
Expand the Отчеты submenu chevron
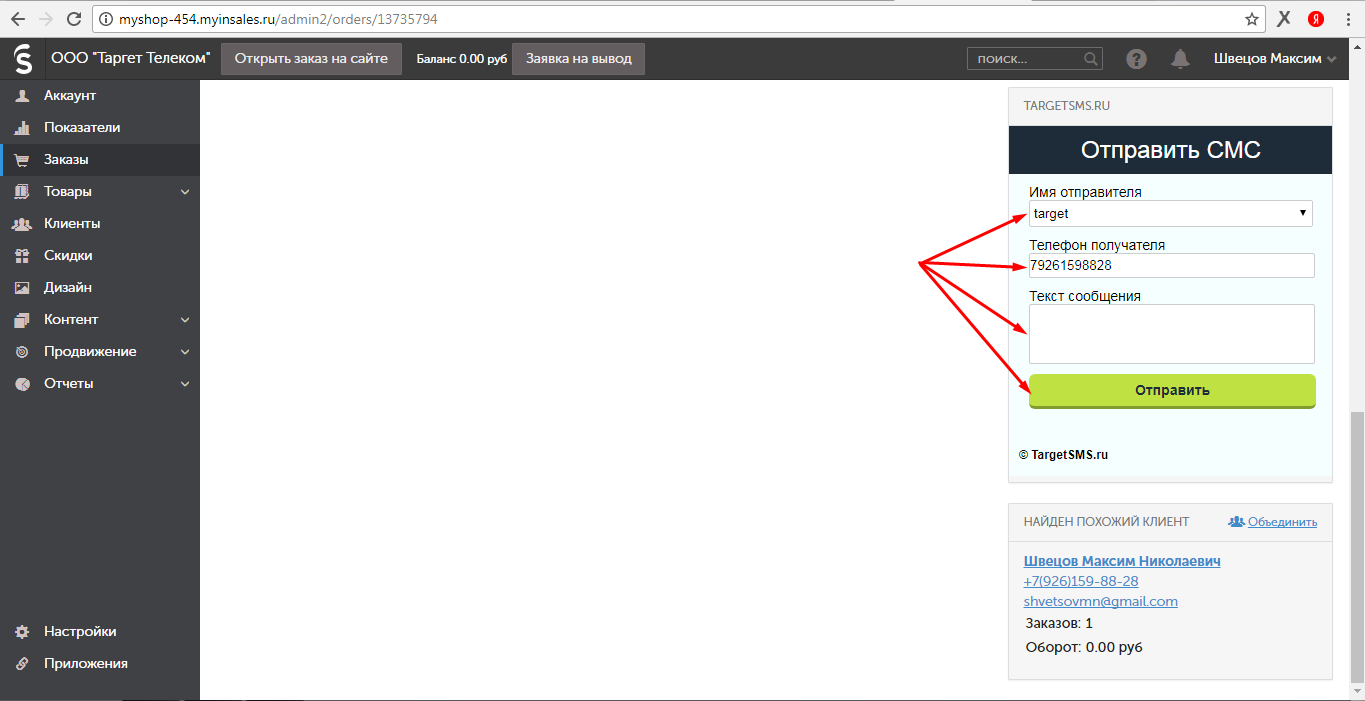coord(185,384)
